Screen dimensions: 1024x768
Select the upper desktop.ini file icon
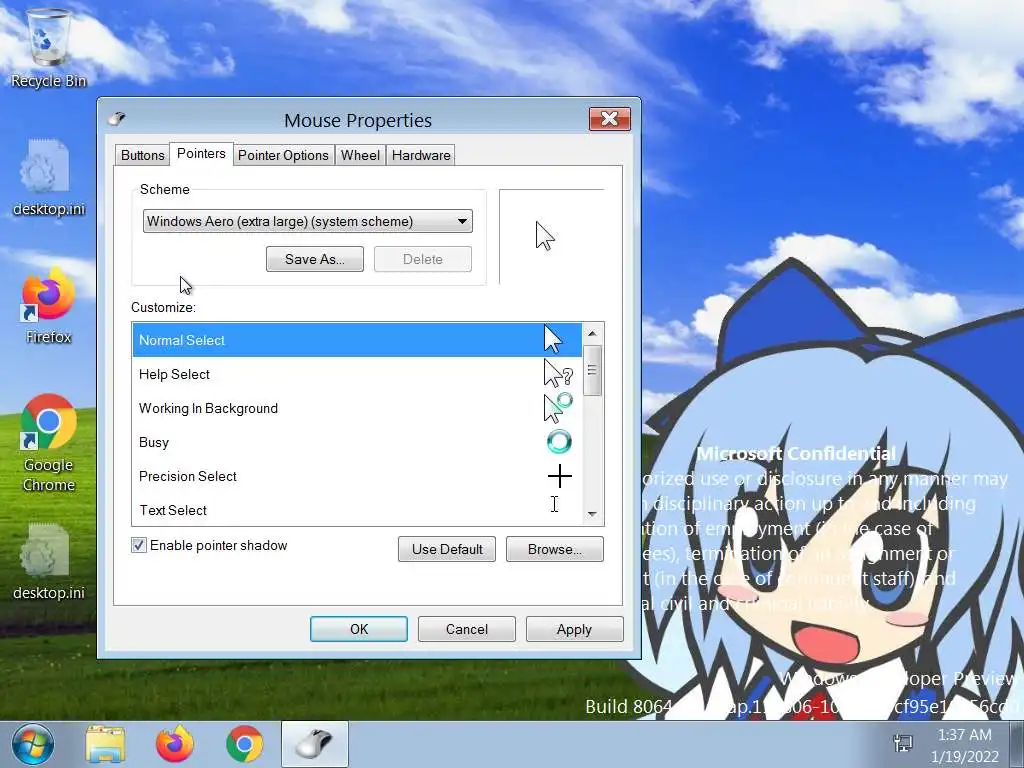point(48,177)
